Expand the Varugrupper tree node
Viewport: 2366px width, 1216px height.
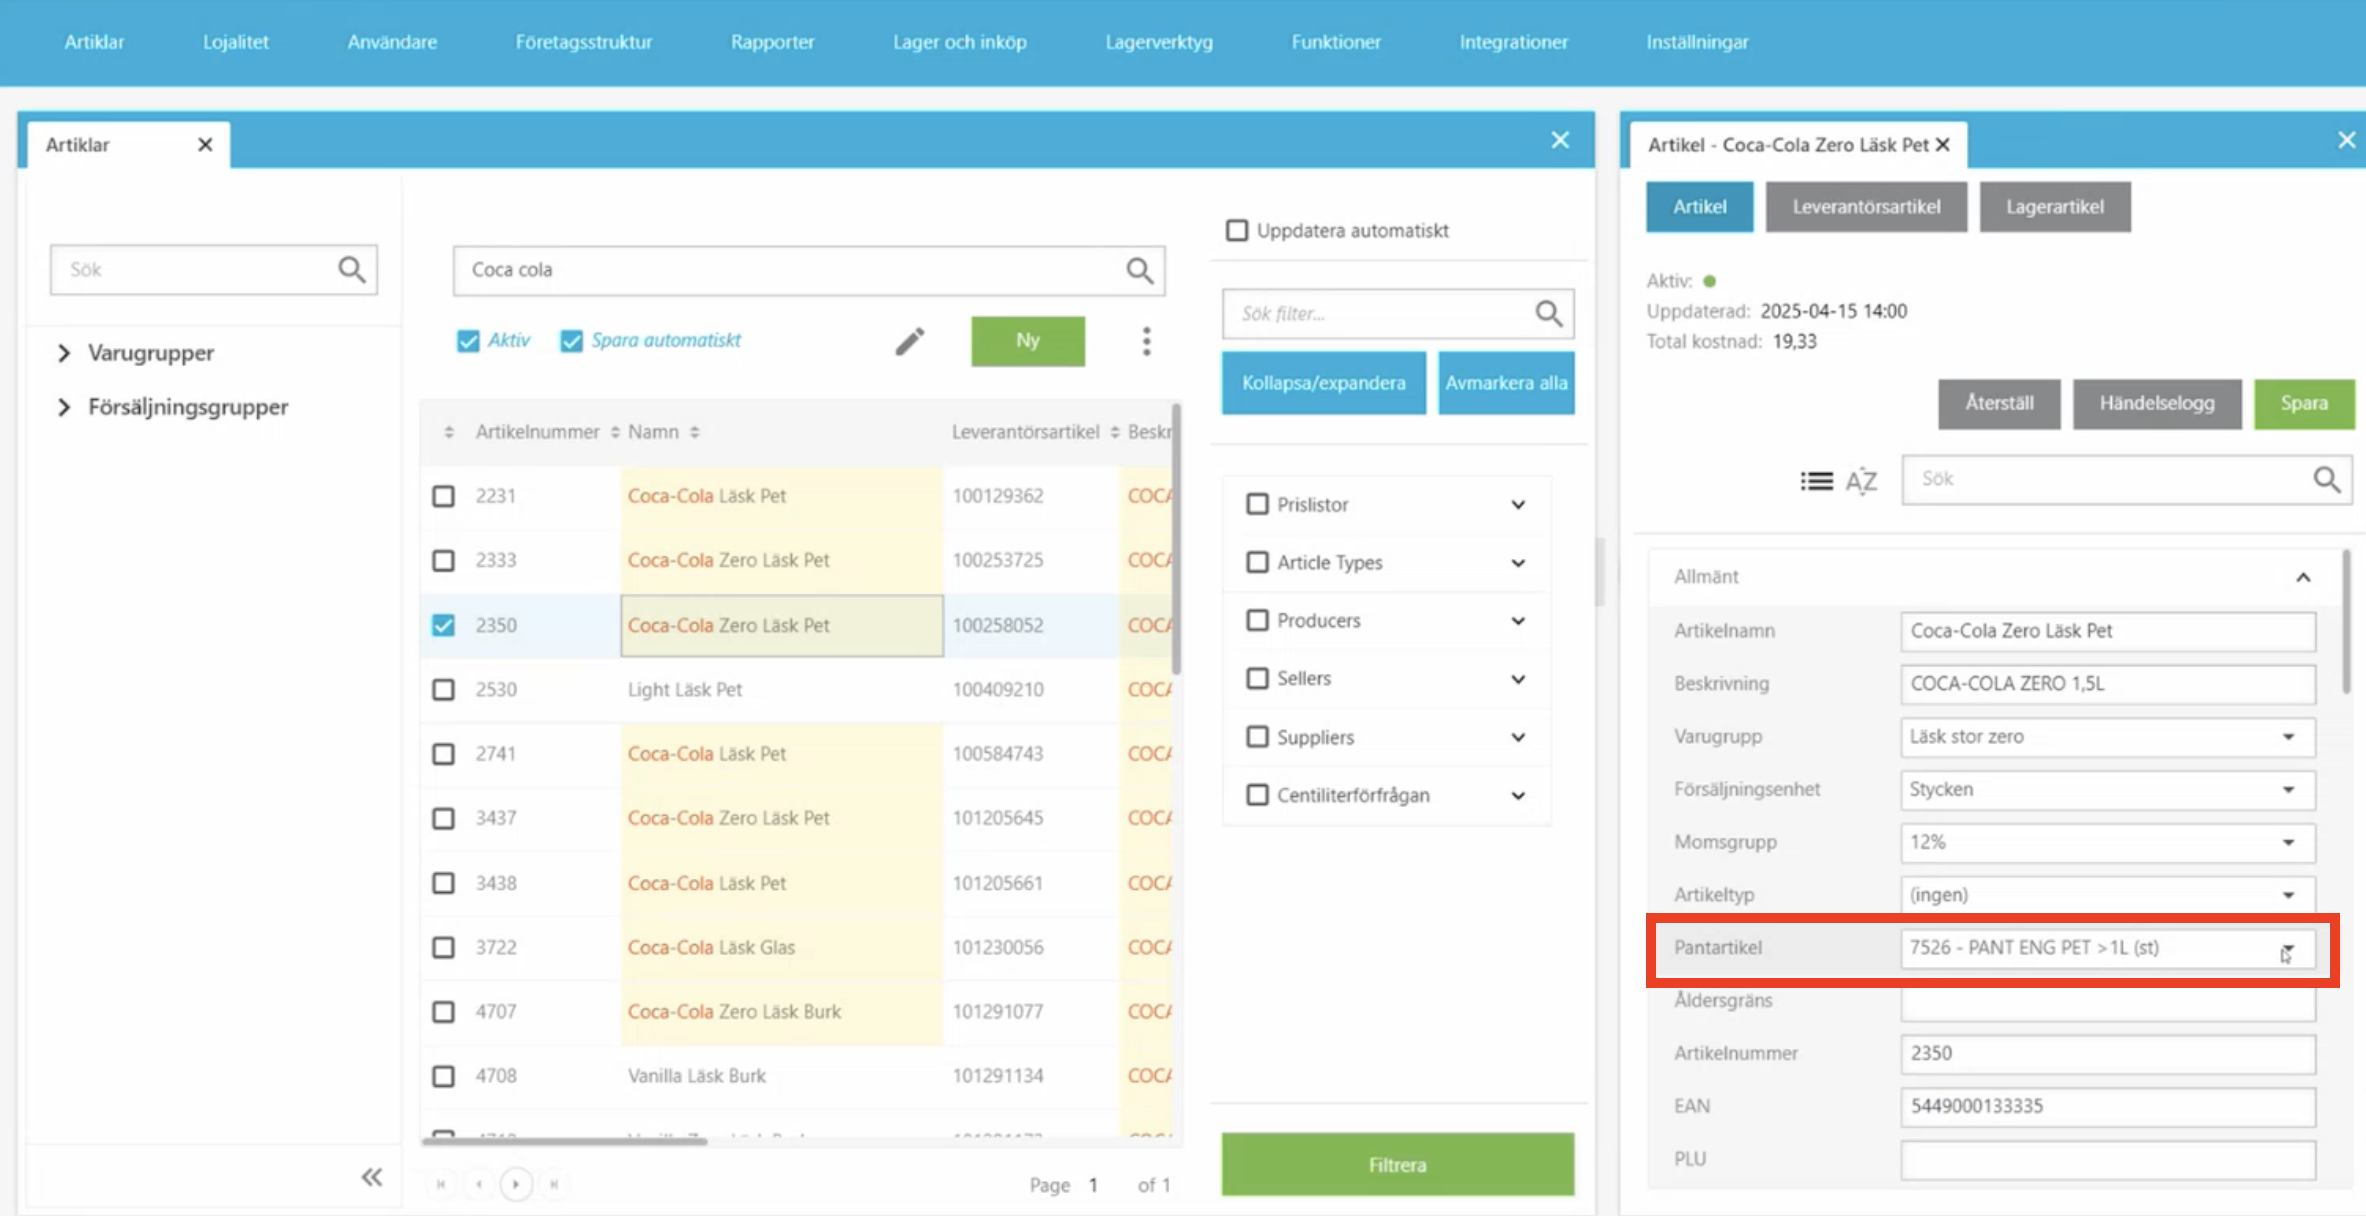tap(64, 353)
